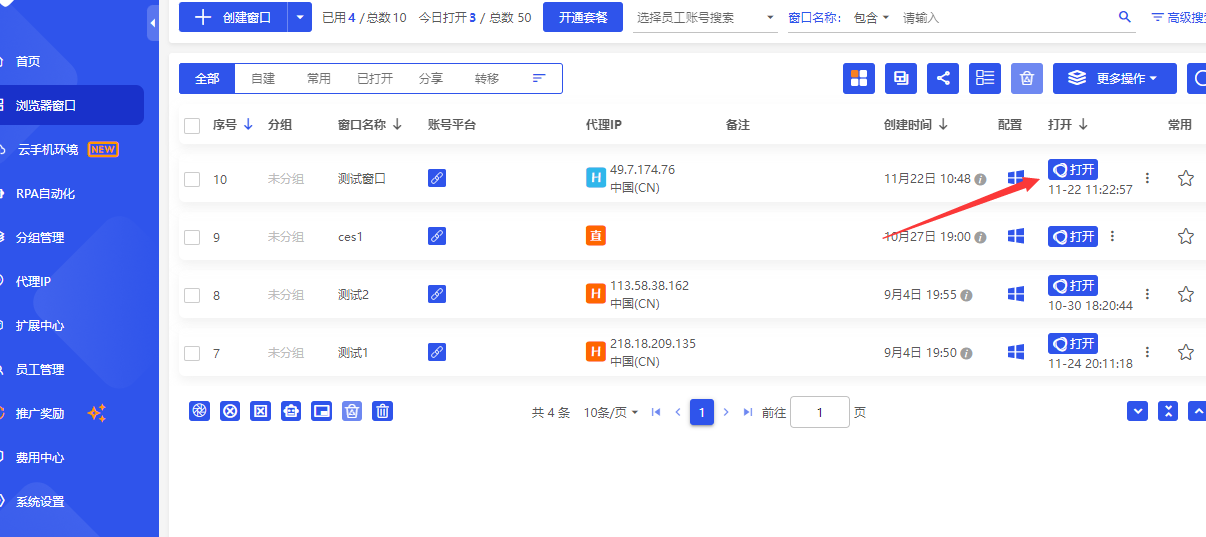Star the 测试窗口 row as favorite

click(x=1185, y=178)
